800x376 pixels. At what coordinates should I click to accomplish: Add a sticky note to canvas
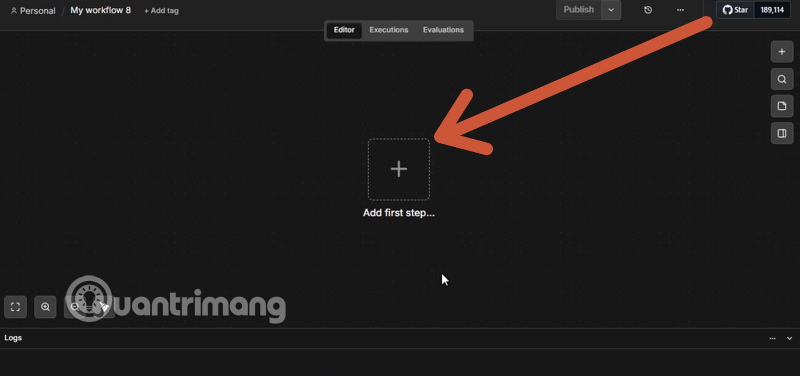click(782, 106)
